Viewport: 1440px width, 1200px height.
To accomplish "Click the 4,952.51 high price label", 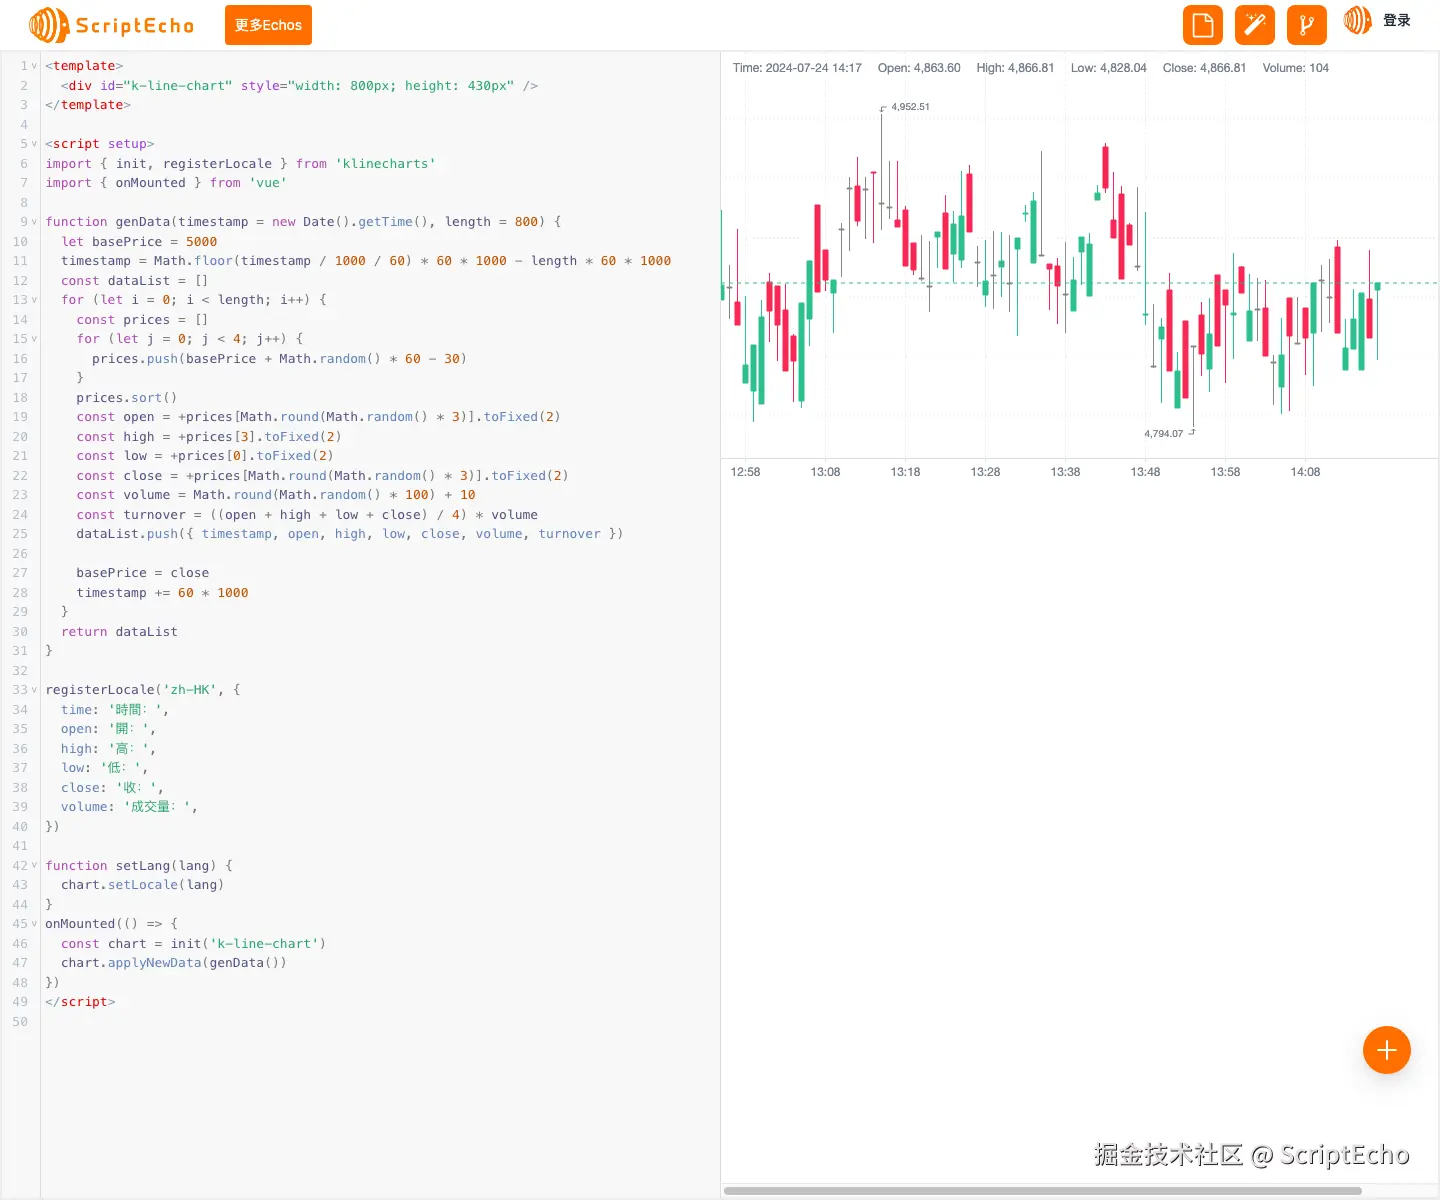I will (x=910, y=107).
